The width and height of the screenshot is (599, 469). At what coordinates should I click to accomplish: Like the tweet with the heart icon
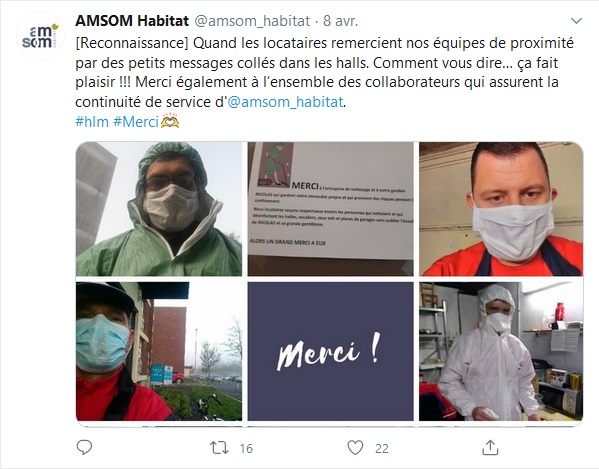[x=355, y=448]
